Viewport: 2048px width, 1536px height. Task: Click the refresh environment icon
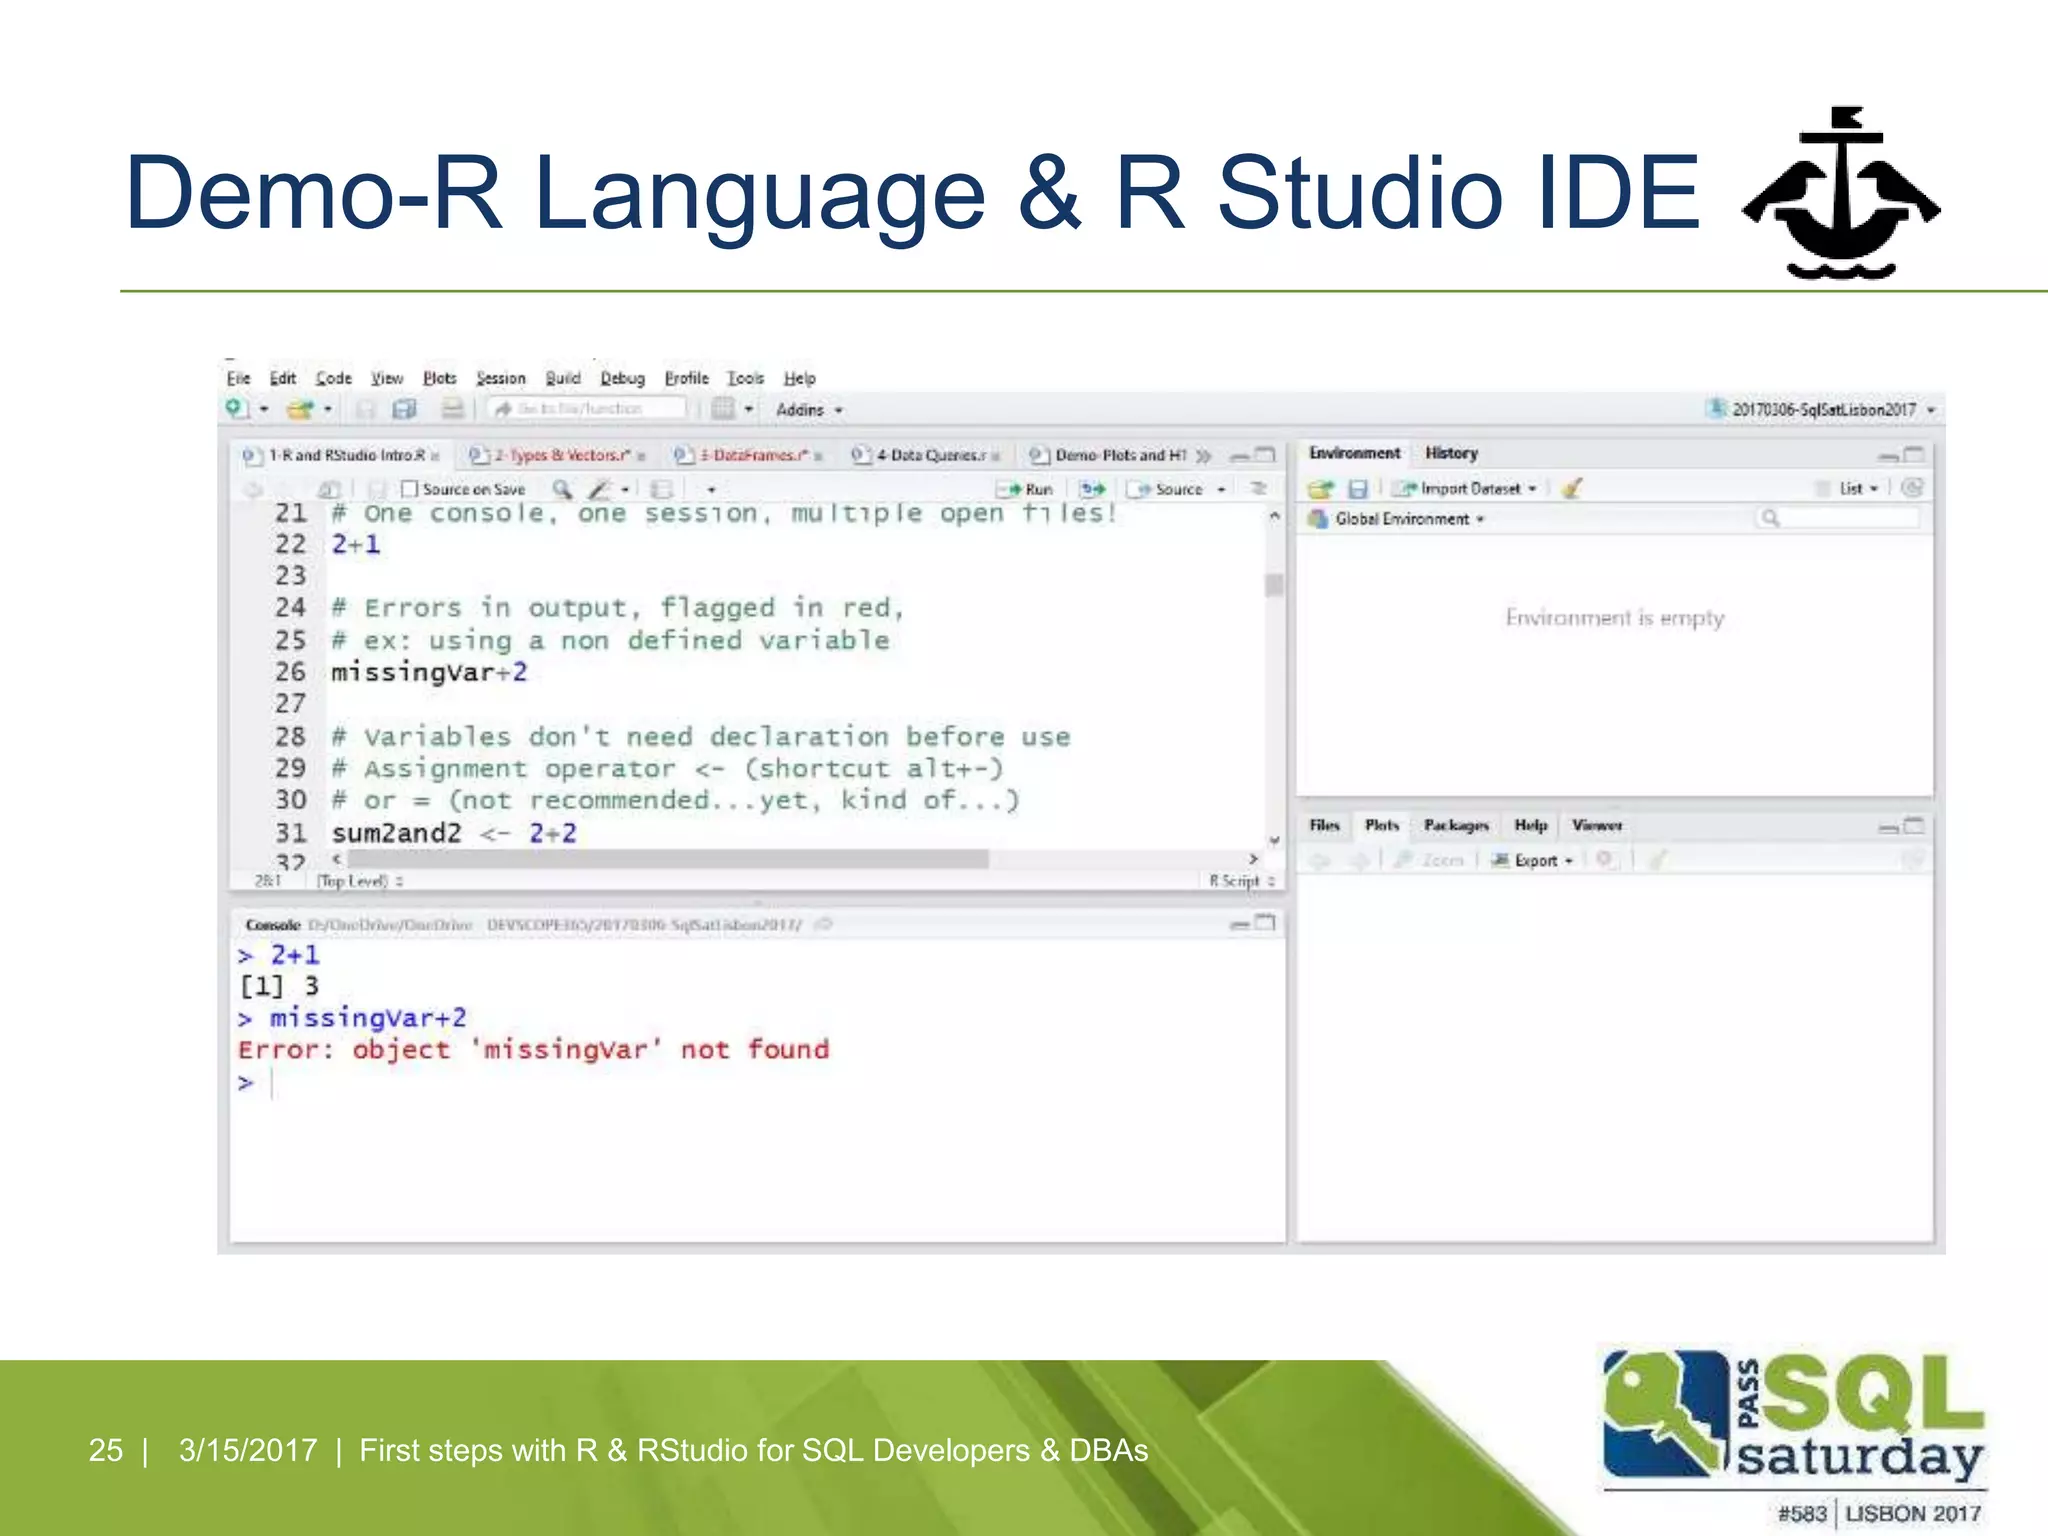coord(1912,488)
